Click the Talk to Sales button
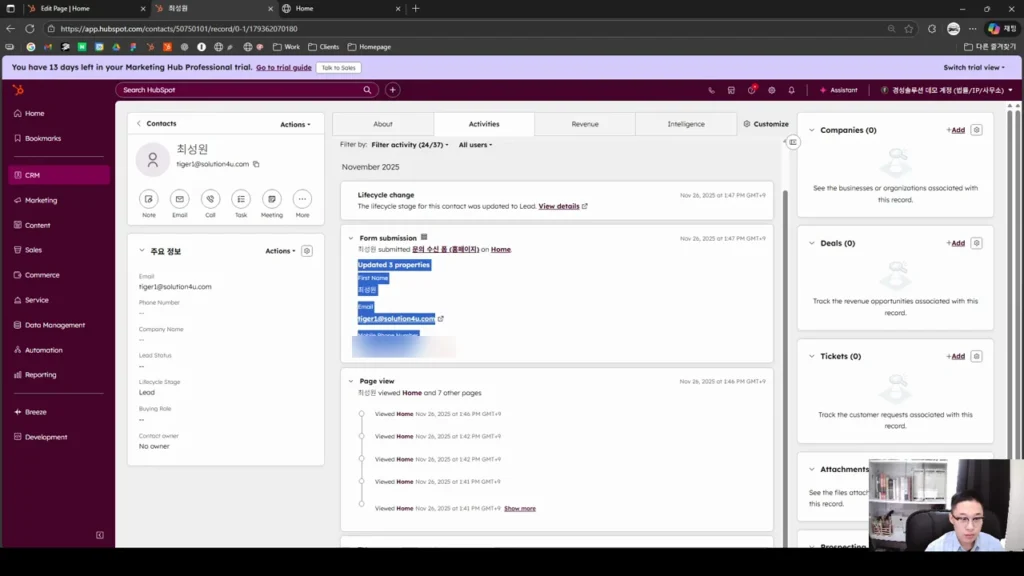The height and width of the screenshot is (576, 1024). coord(338,67)
